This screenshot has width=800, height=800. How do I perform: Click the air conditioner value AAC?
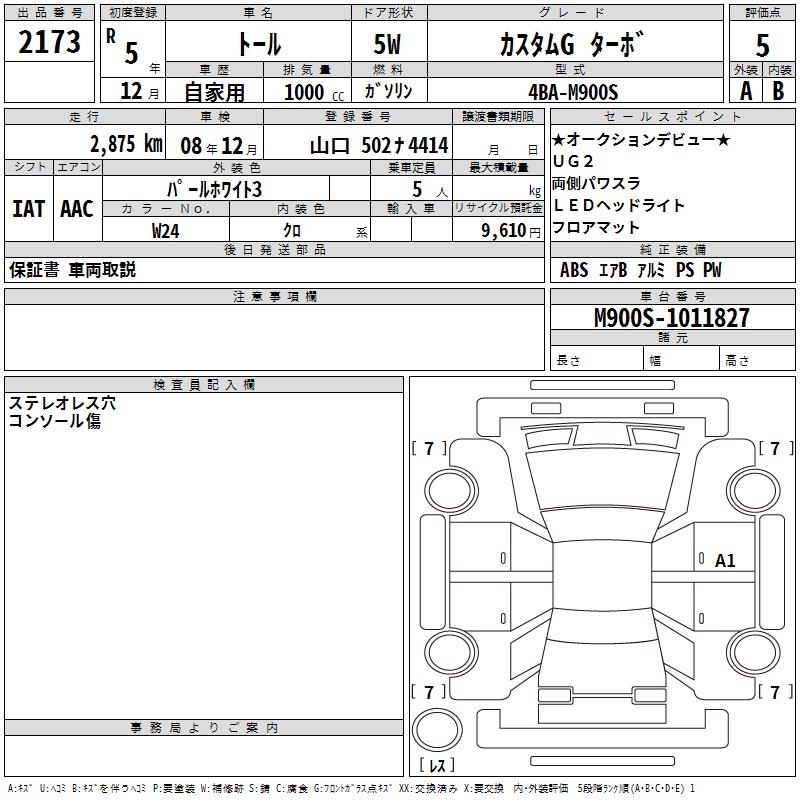pos(77,209)
